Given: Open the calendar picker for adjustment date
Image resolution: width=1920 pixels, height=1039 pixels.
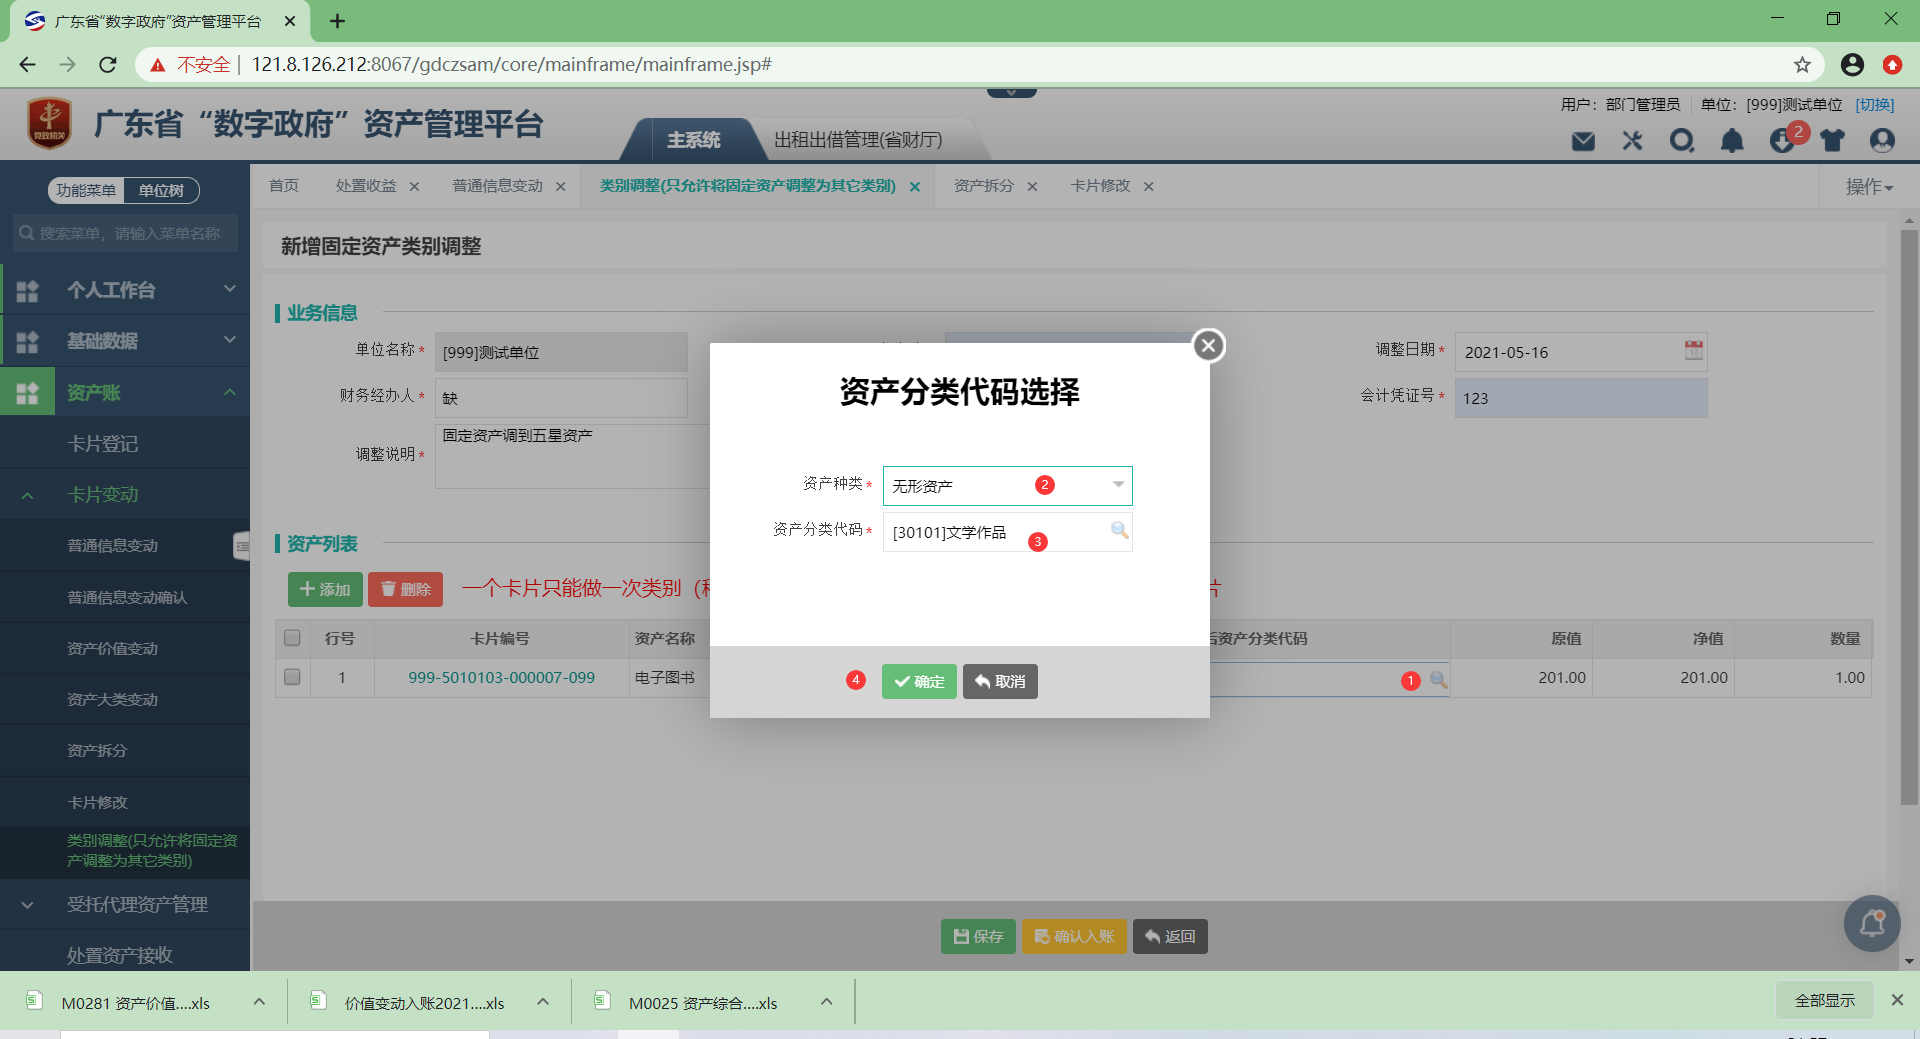Looking at the screenshot, I should pyautogui.click(x=1693, y=350).
